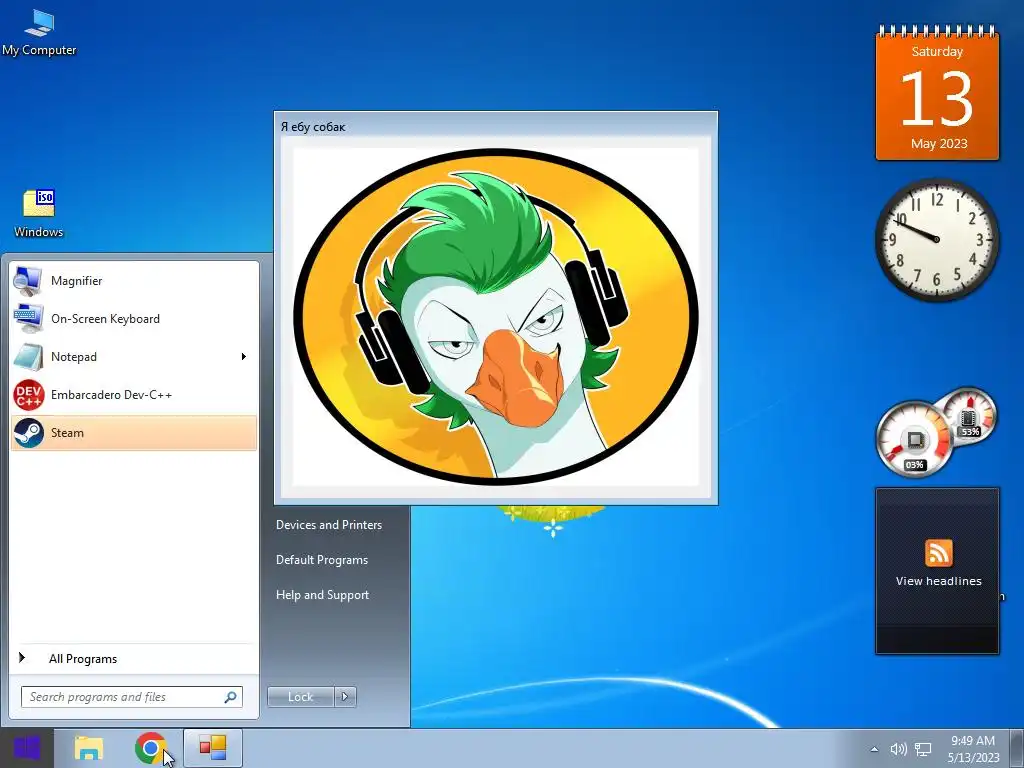Open Devices and Printers
This screenshot has height=768, width=1024.
point(329,524)
